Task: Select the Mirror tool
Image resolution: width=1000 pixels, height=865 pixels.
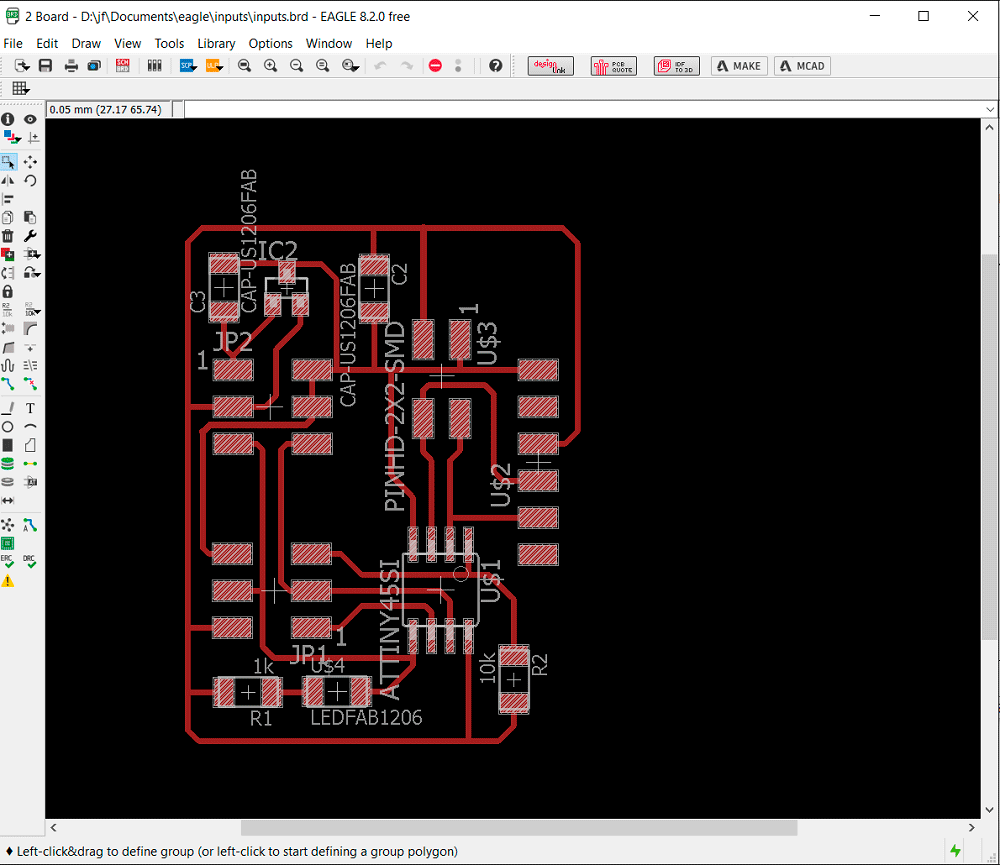Action: click(8, 181)
